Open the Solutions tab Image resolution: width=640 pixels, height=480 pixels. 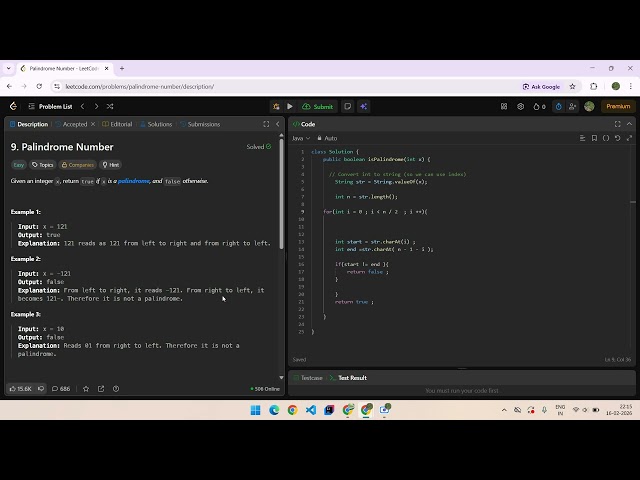[x=156, y=124]
